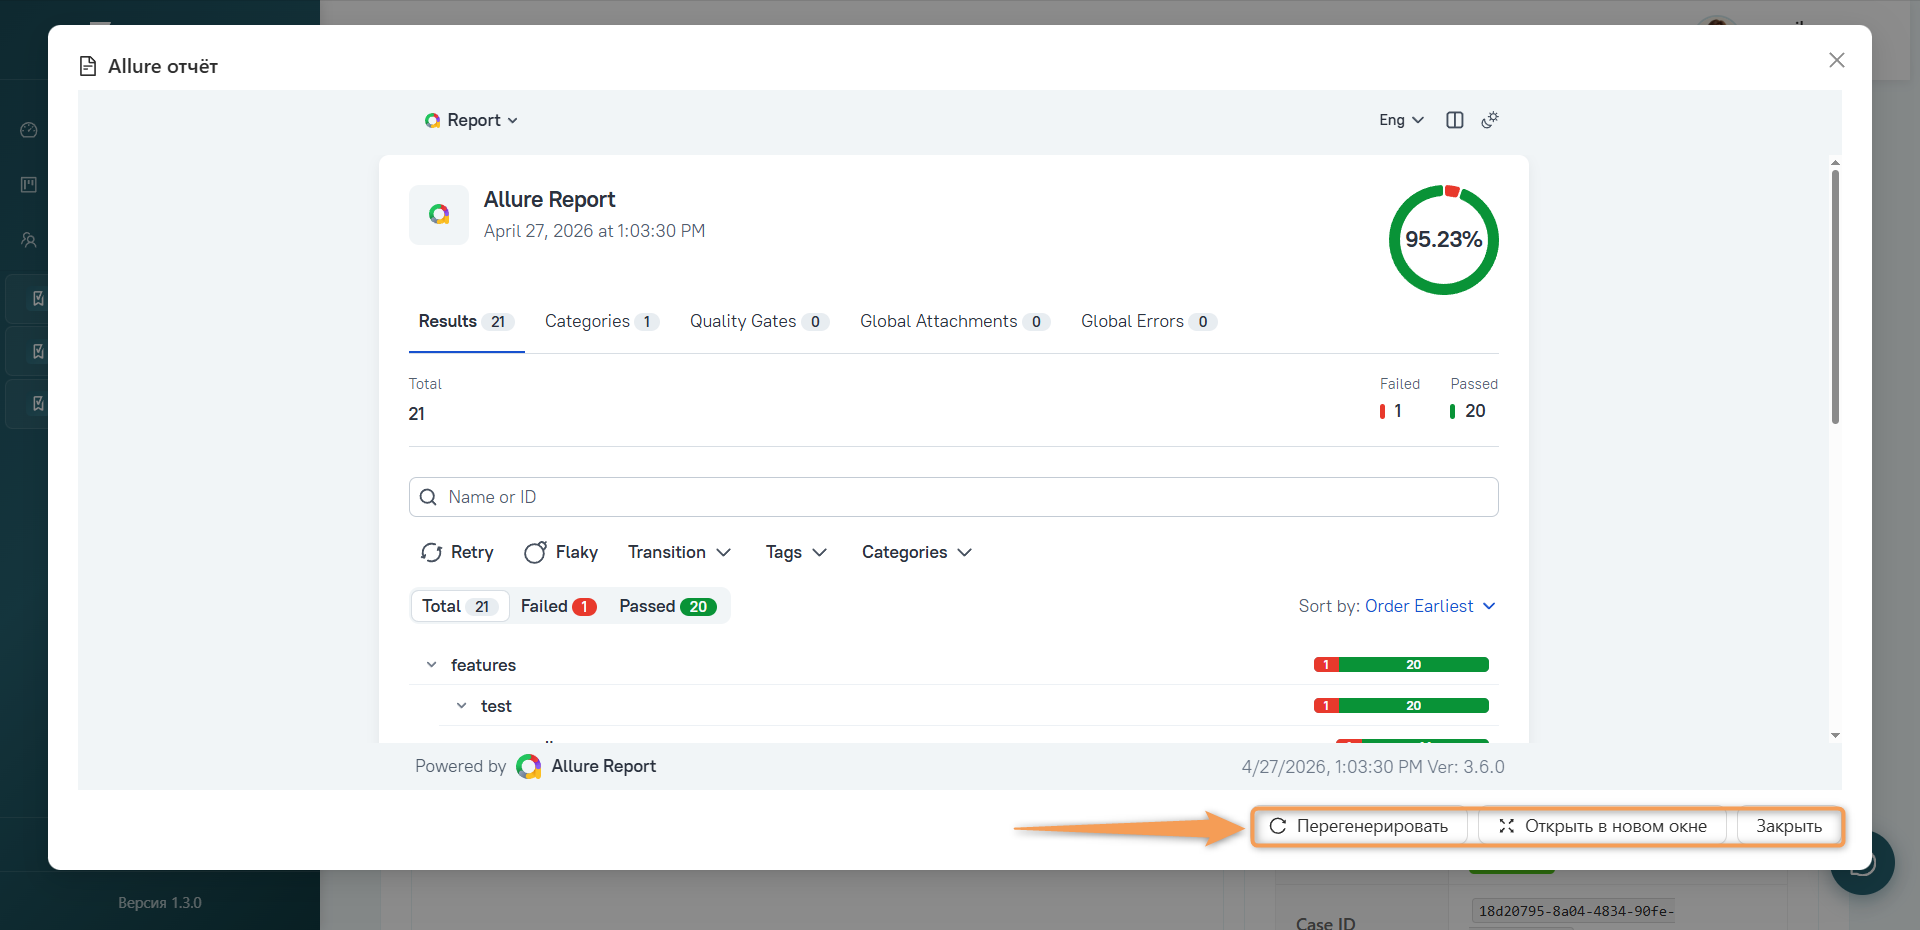Show Total 21 test results

tap(460, 606)
